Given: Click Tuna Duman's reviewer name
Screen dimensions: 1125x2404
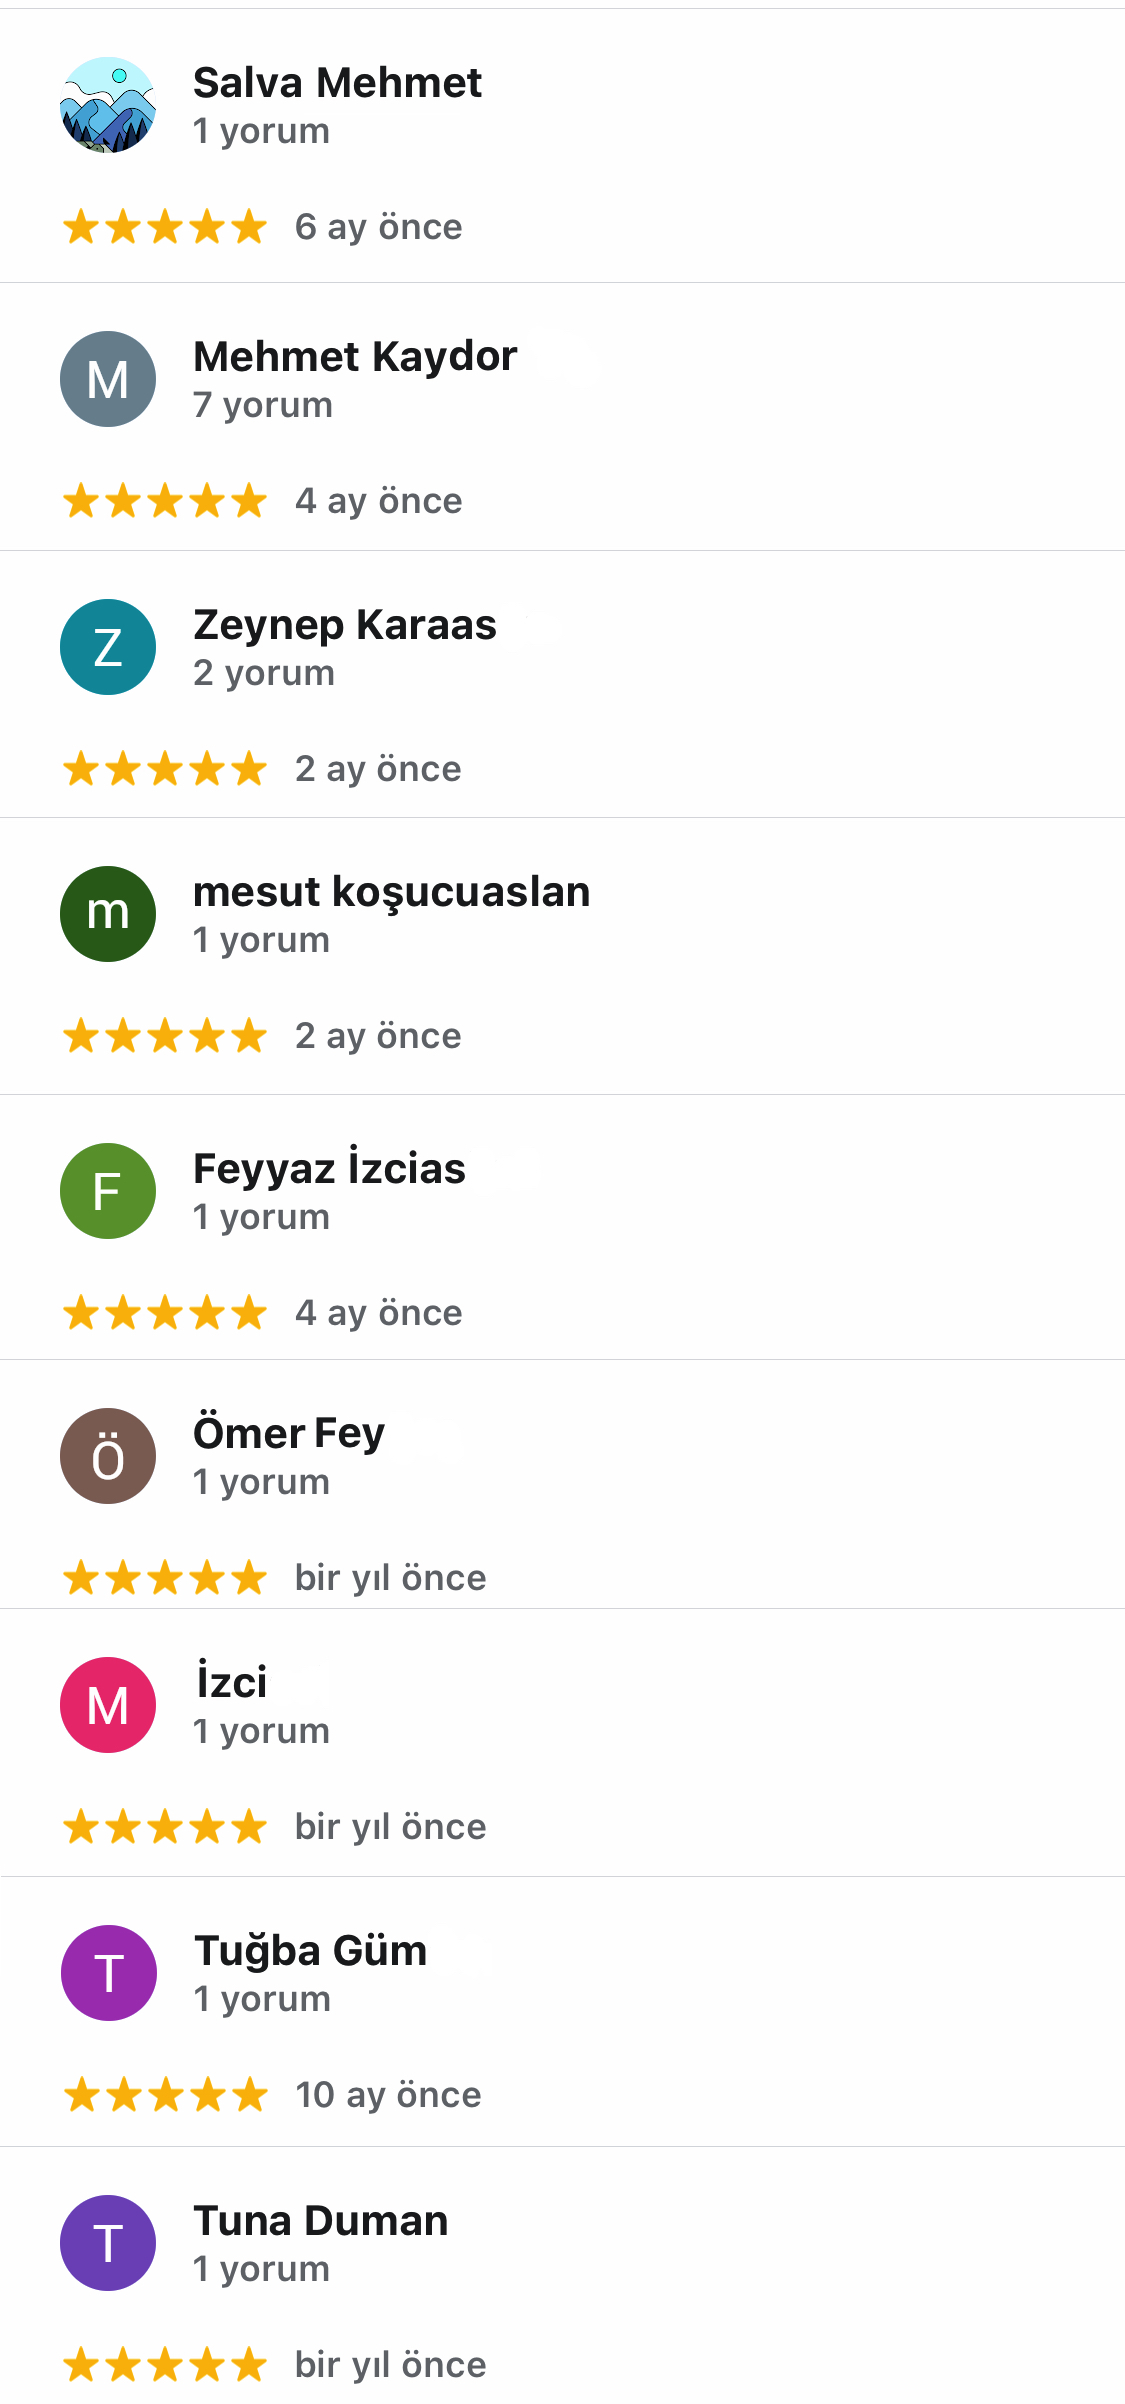Looking at the screenshot, I should (x=320, y=2221).
